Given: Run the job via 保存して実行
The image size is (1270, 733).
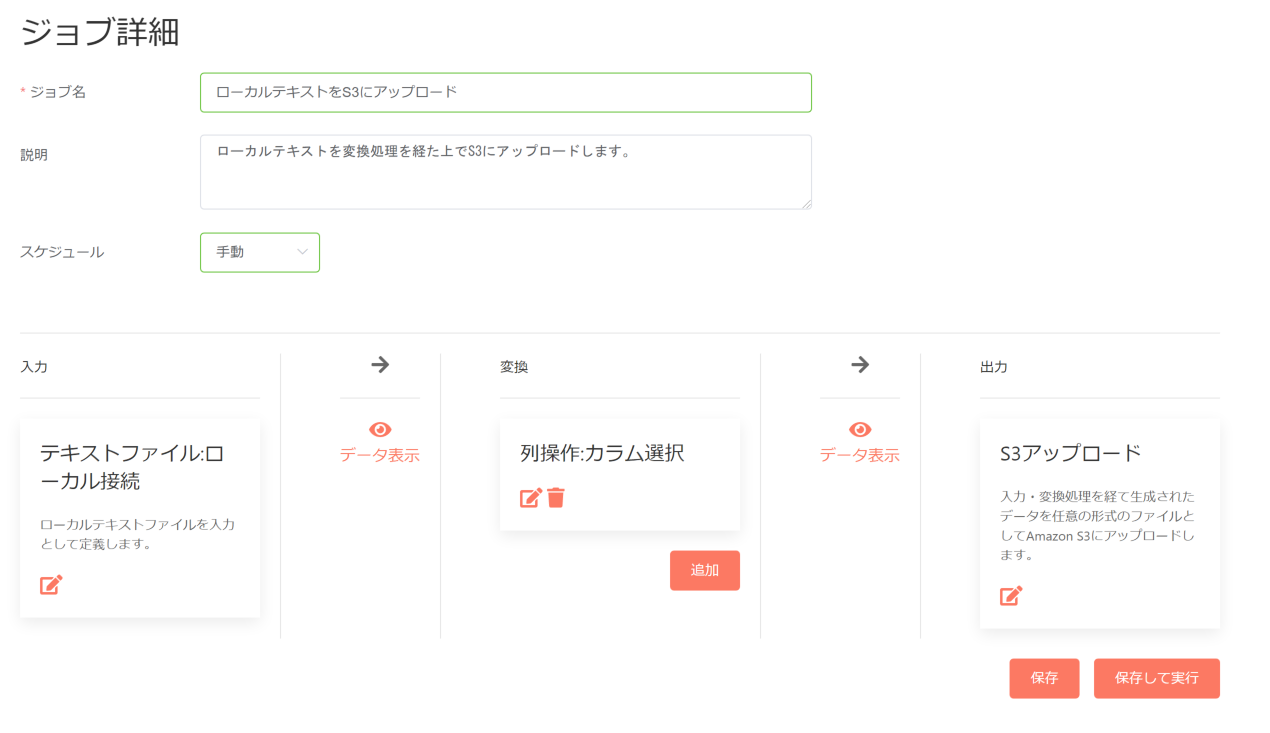Looking at the screenshot, I should [x=1156, y=678].
